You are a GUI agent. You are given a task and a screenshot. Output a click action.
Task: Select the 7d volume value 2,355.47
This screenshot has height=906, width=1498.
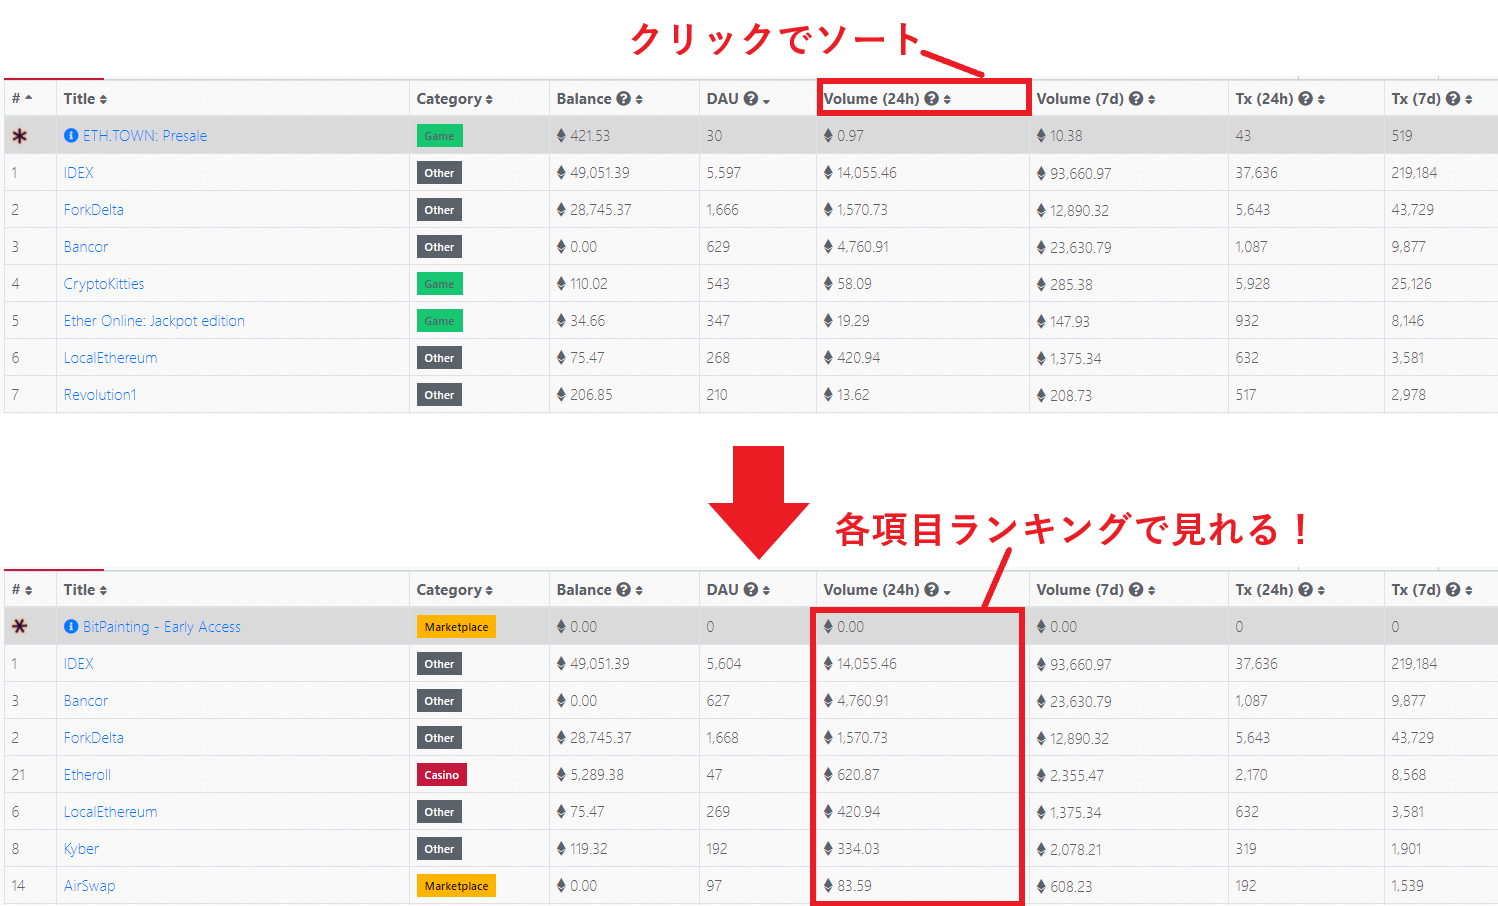pyautogui.click(x=1077, y=776)
